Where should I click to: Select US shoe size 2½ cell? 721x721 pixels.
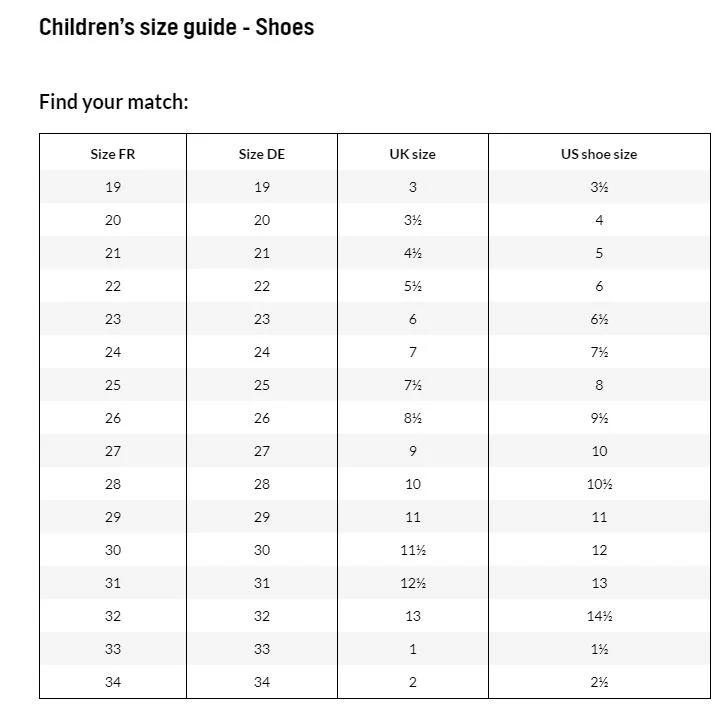click(599, 682)
